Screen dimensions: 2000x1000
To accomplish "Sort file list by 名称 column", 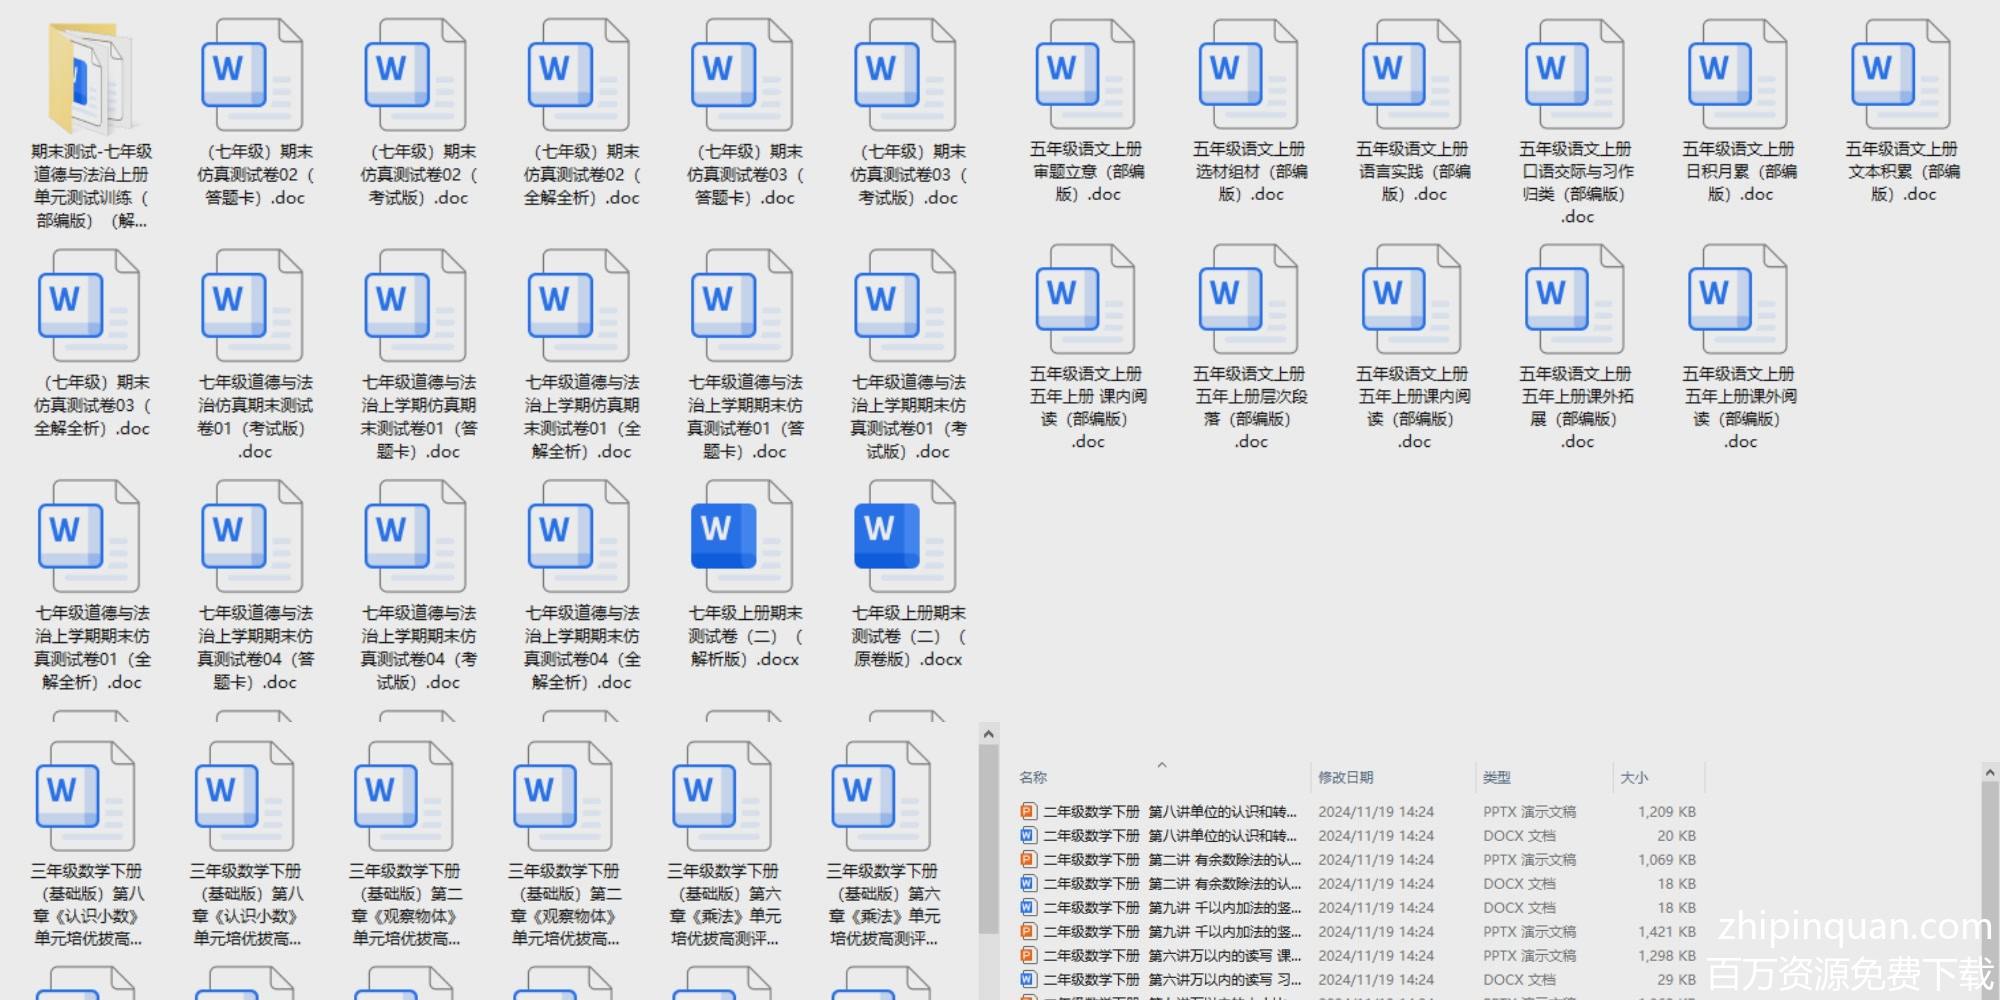I will coord(1033,777).
